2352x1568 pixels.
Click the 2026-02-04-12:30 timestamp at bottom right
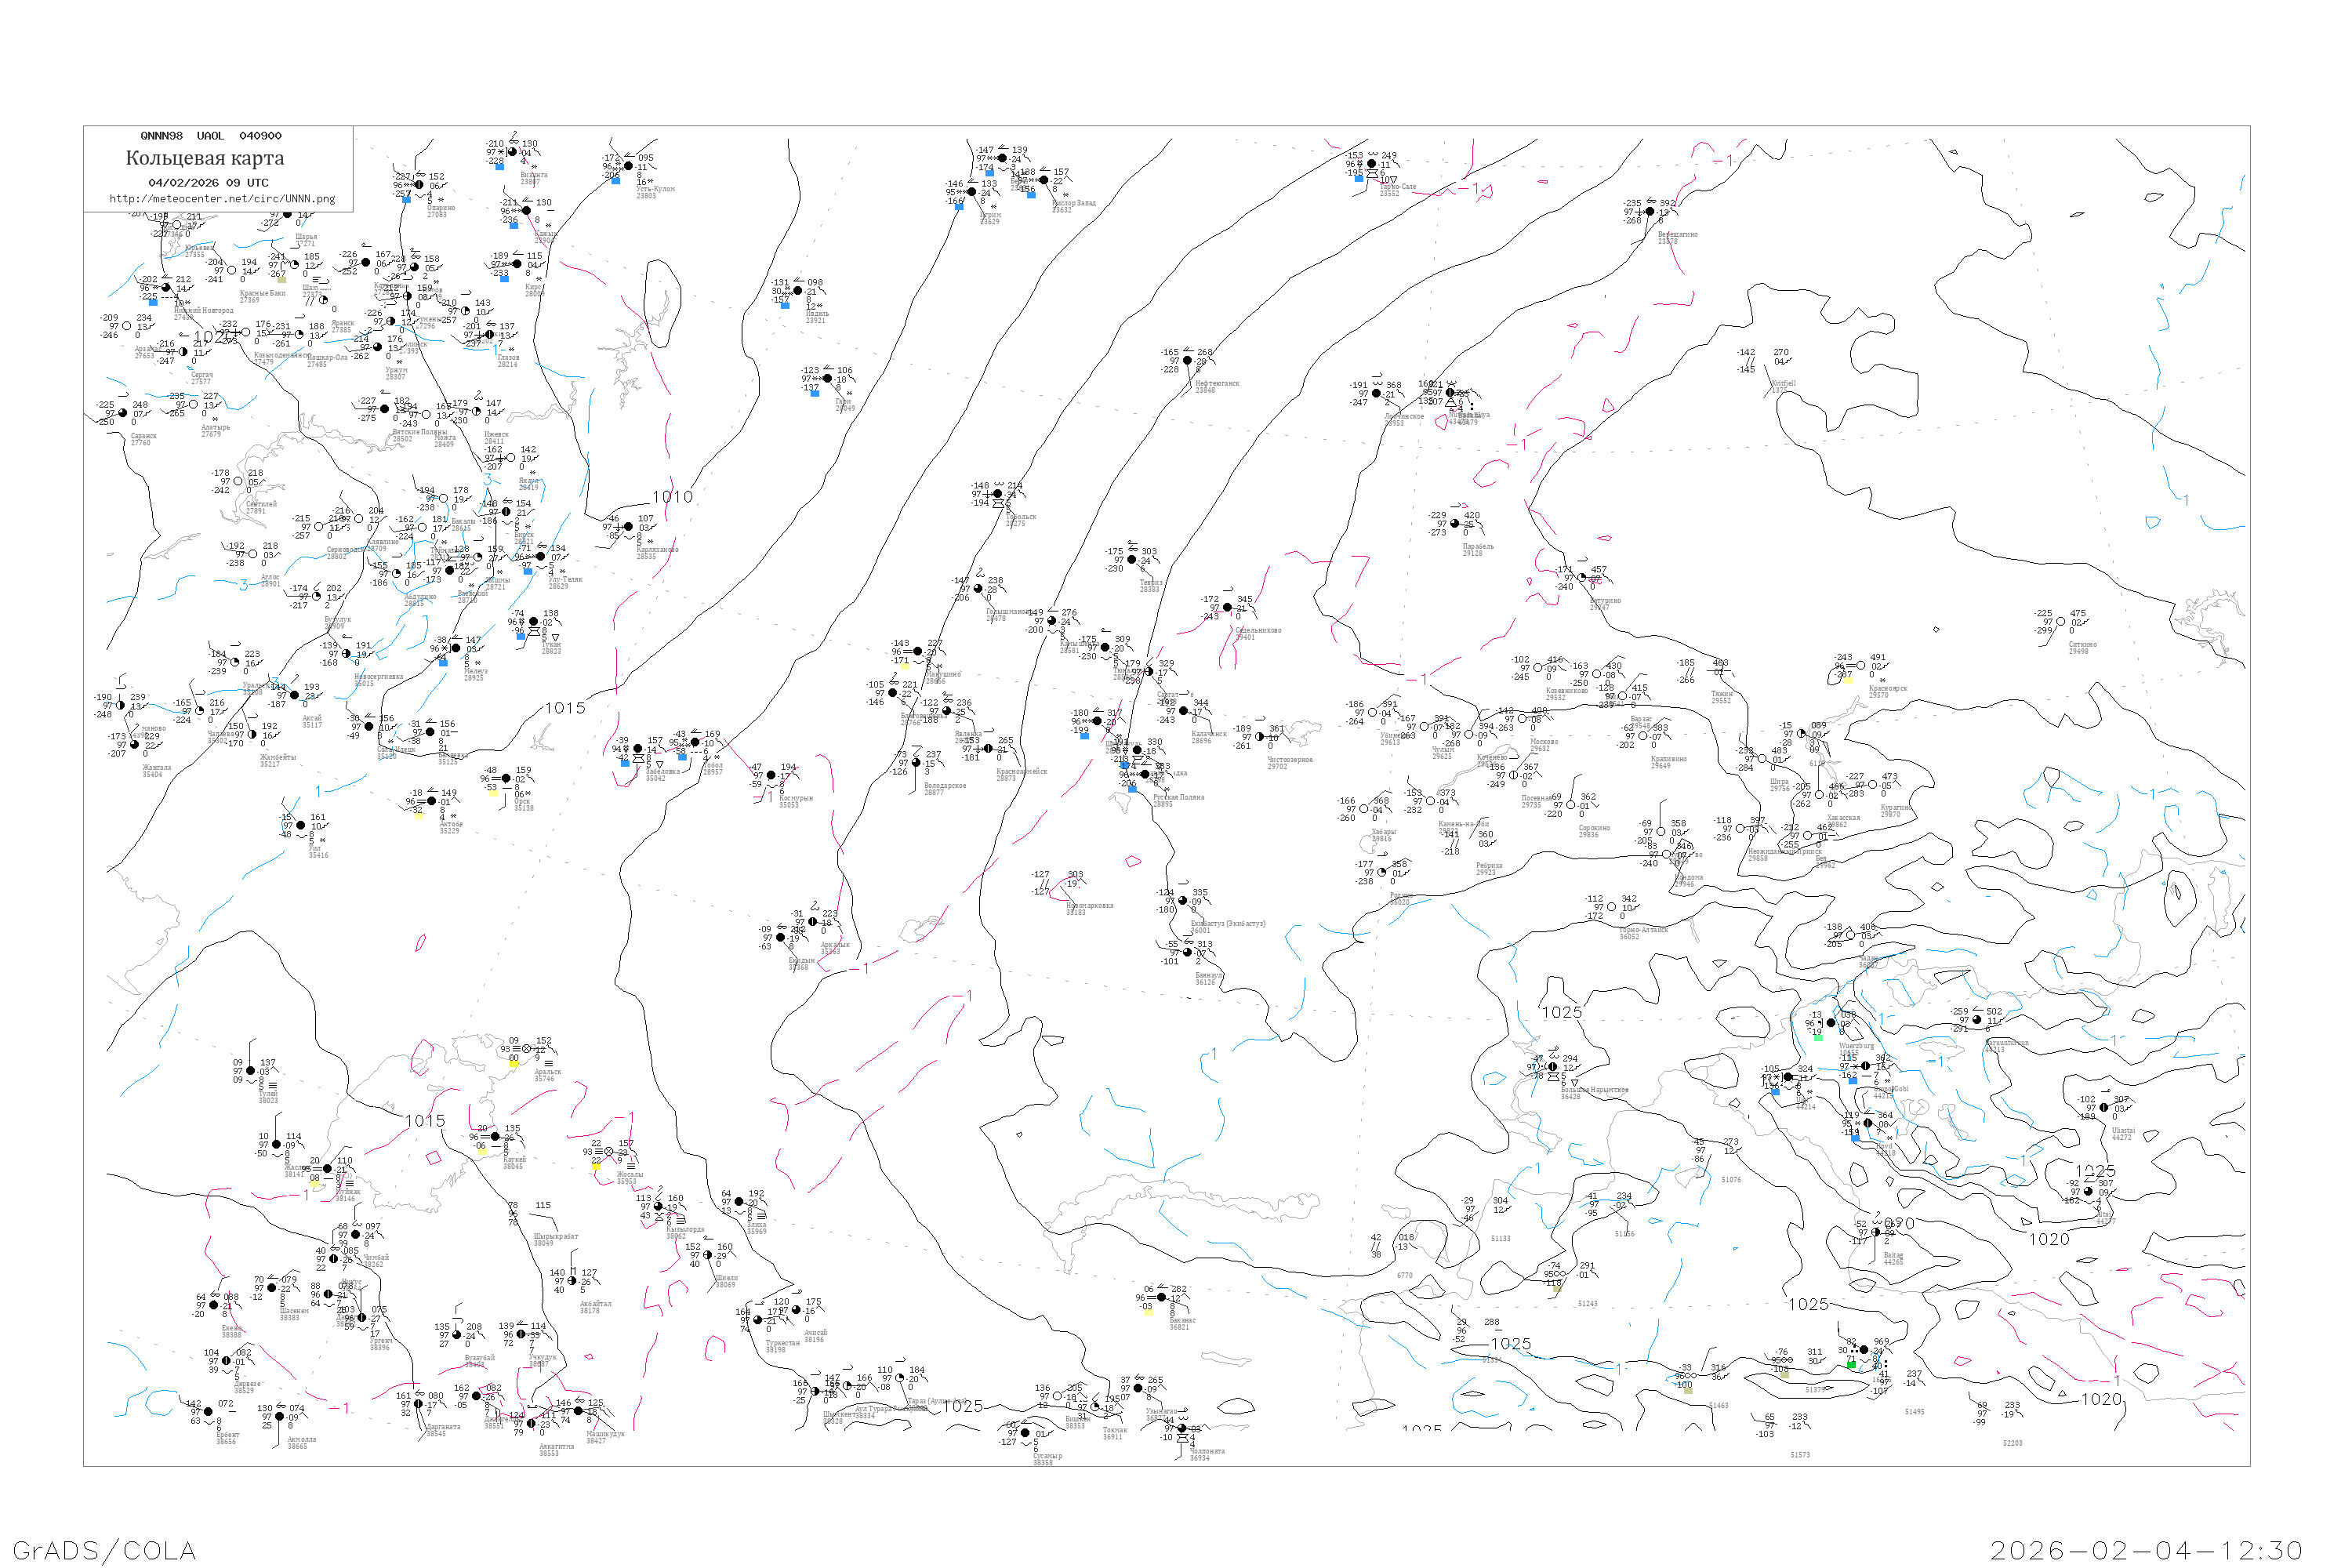pos(2146,1550)
